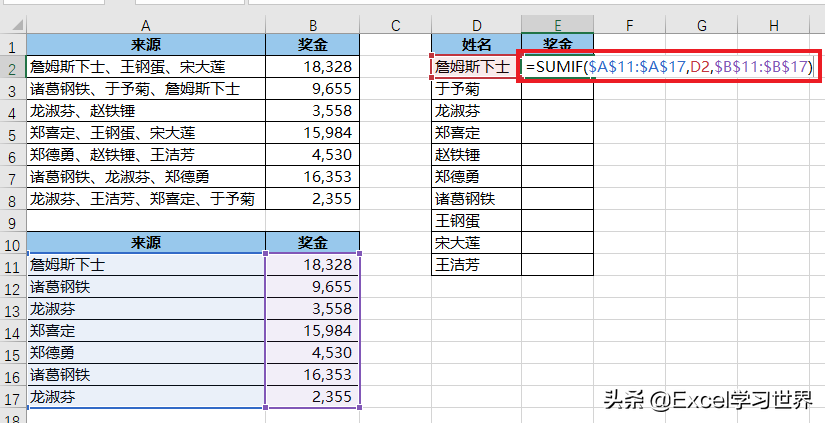Click 王洁芳 in column D
Viewport: 825px width, 423px height.
477,265
